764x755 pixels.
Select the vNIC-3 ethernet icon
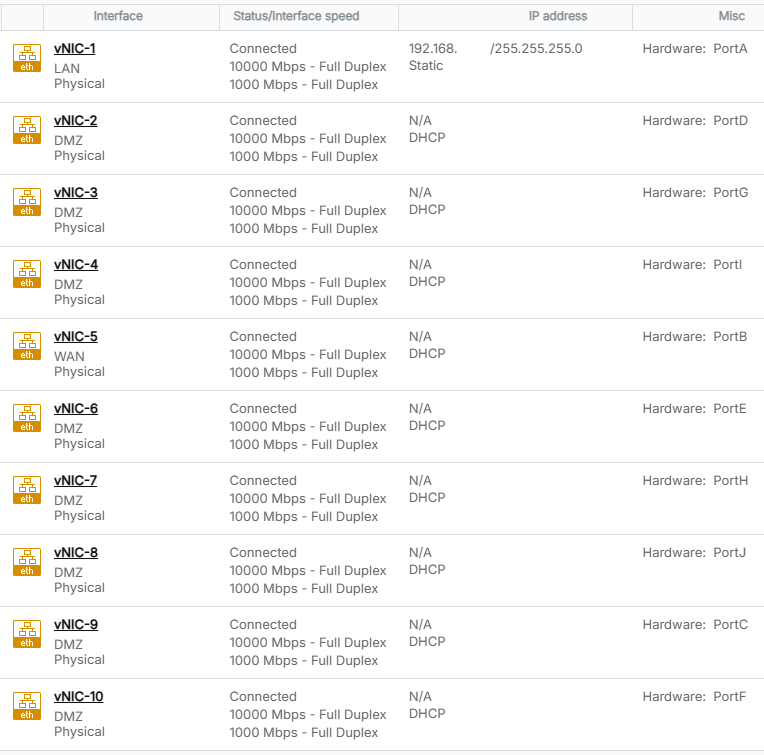pyautogui.click(x=27, y=202)
